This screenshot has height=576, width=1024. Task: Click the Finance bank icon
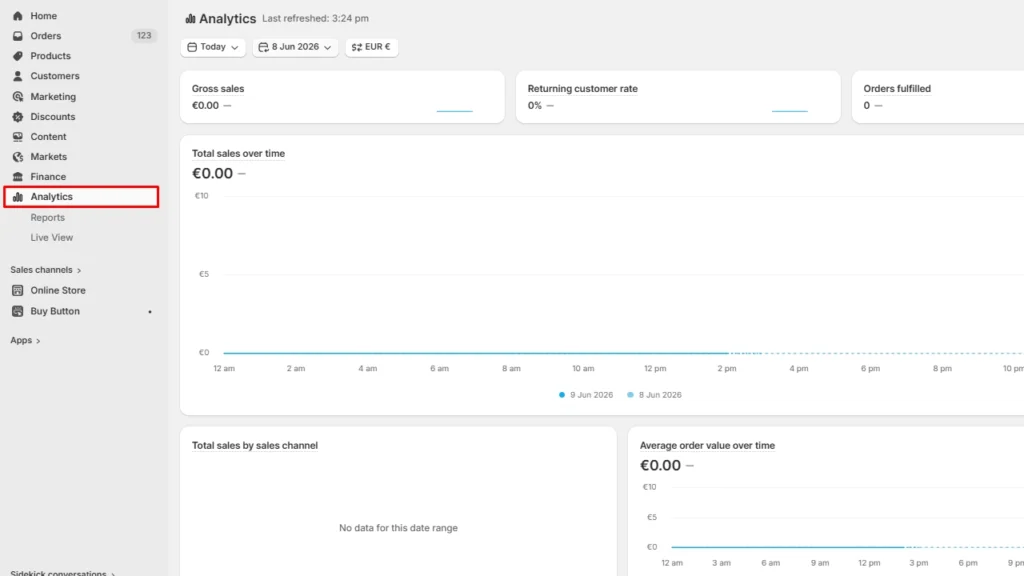click(x=18, y=177)
